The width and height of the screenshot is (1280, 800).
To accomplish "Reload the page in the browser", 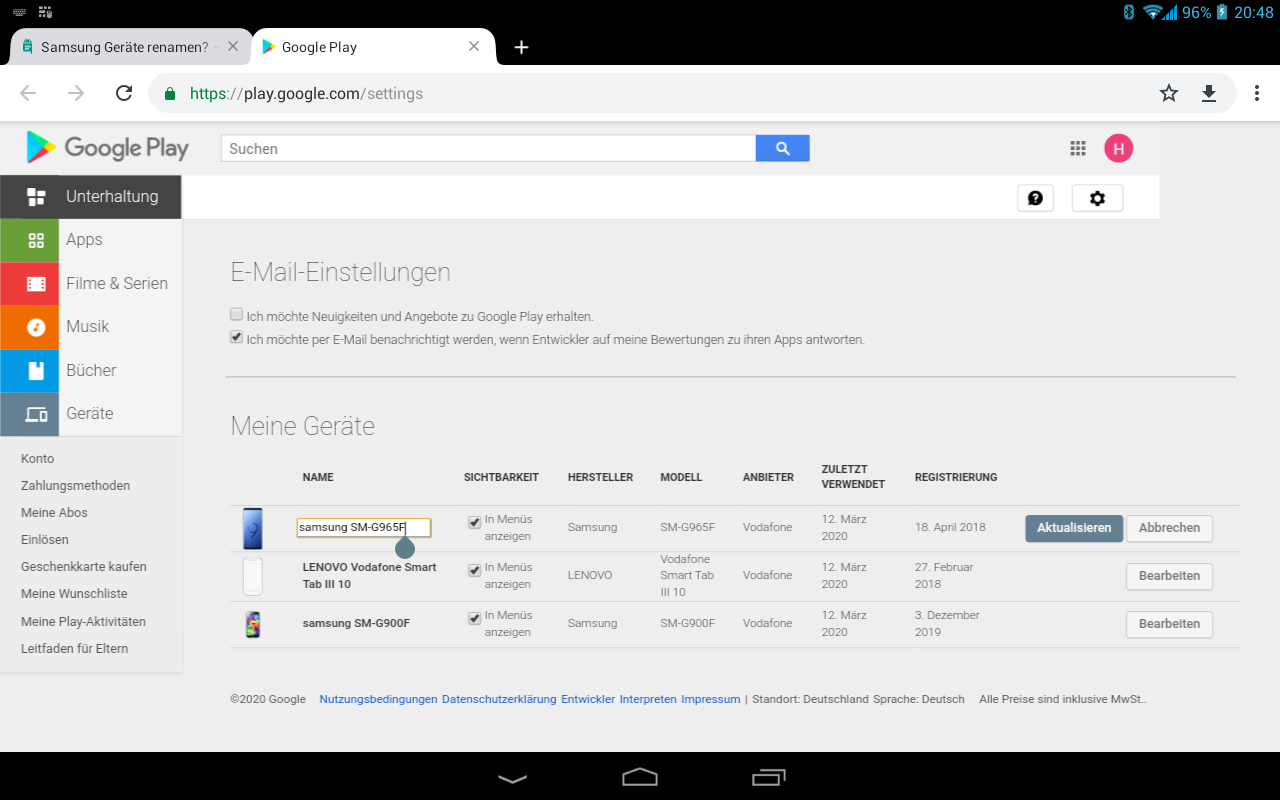I will coord(124,93).
